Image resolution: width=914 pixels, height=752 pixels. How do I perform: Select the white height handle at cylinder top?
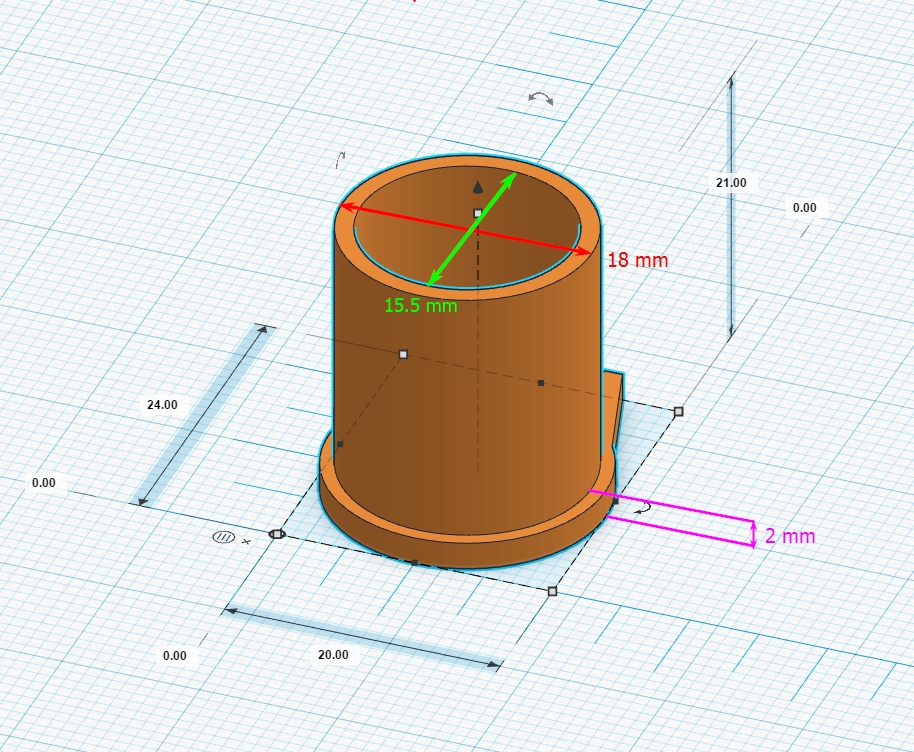tap(477, 213)
